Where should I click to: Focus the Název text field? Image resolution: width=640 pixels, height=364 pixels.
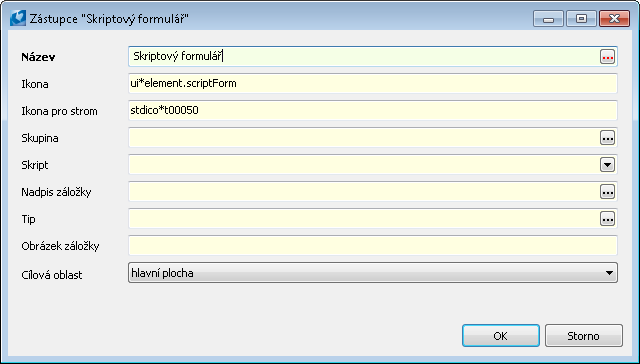click(364, 56)
